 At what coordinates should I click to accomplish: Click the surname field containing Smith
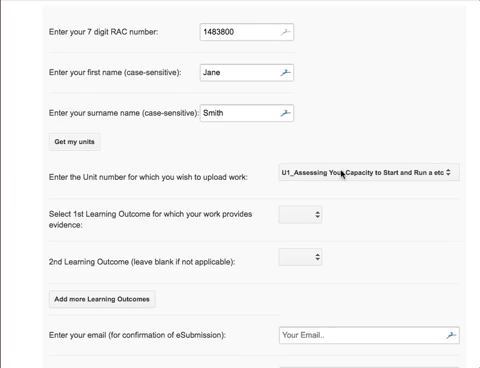coord(247,113)
